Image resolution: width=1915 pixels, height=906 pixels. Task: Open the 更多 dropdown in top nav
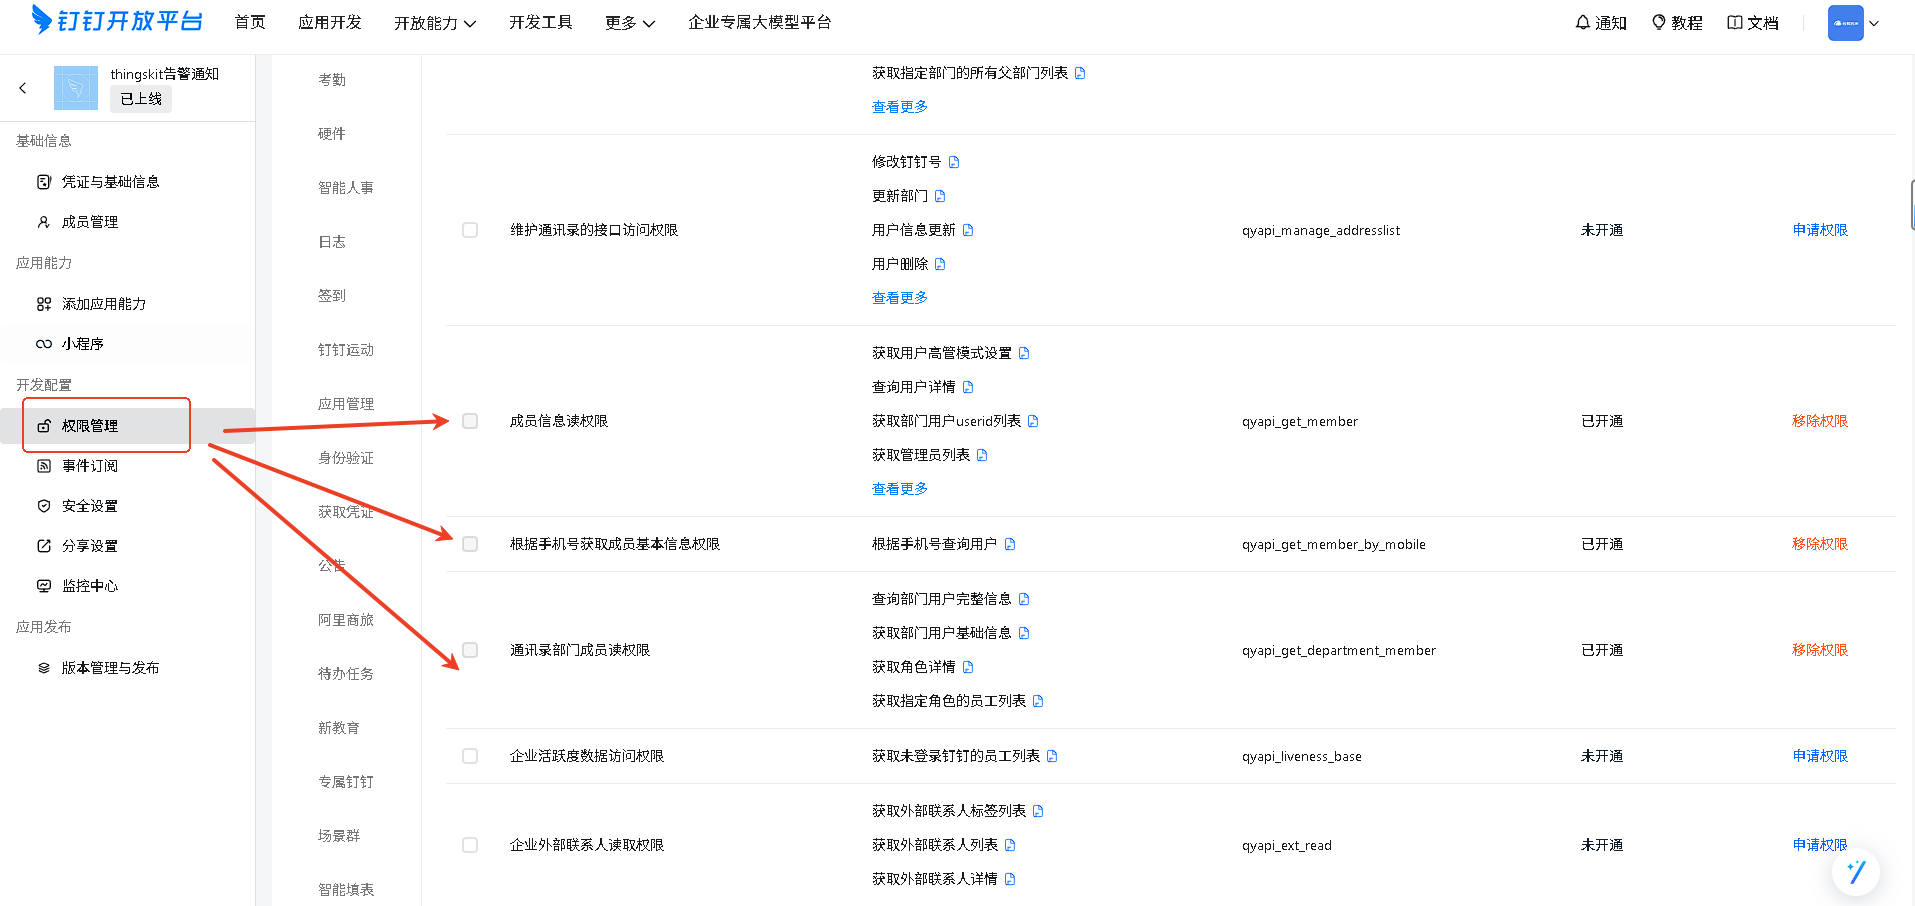[629, 23]
